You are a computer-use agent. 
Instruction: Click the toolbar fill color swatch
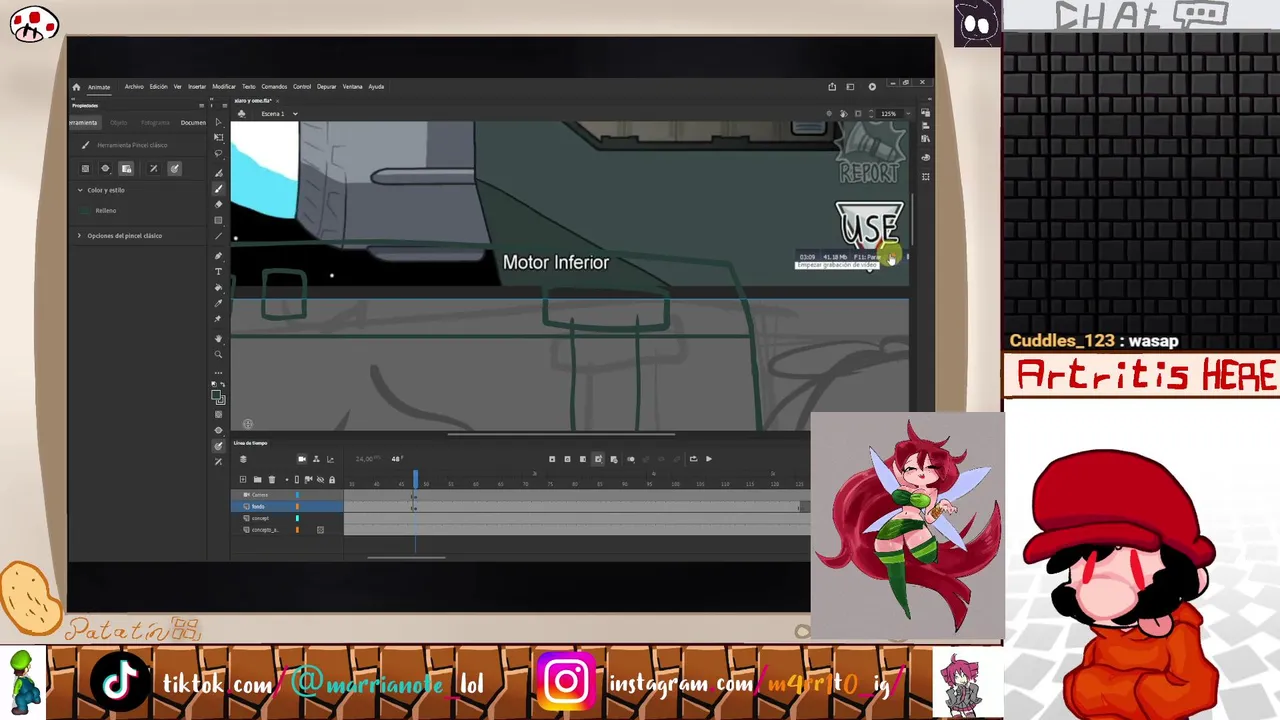pos(217,397)
